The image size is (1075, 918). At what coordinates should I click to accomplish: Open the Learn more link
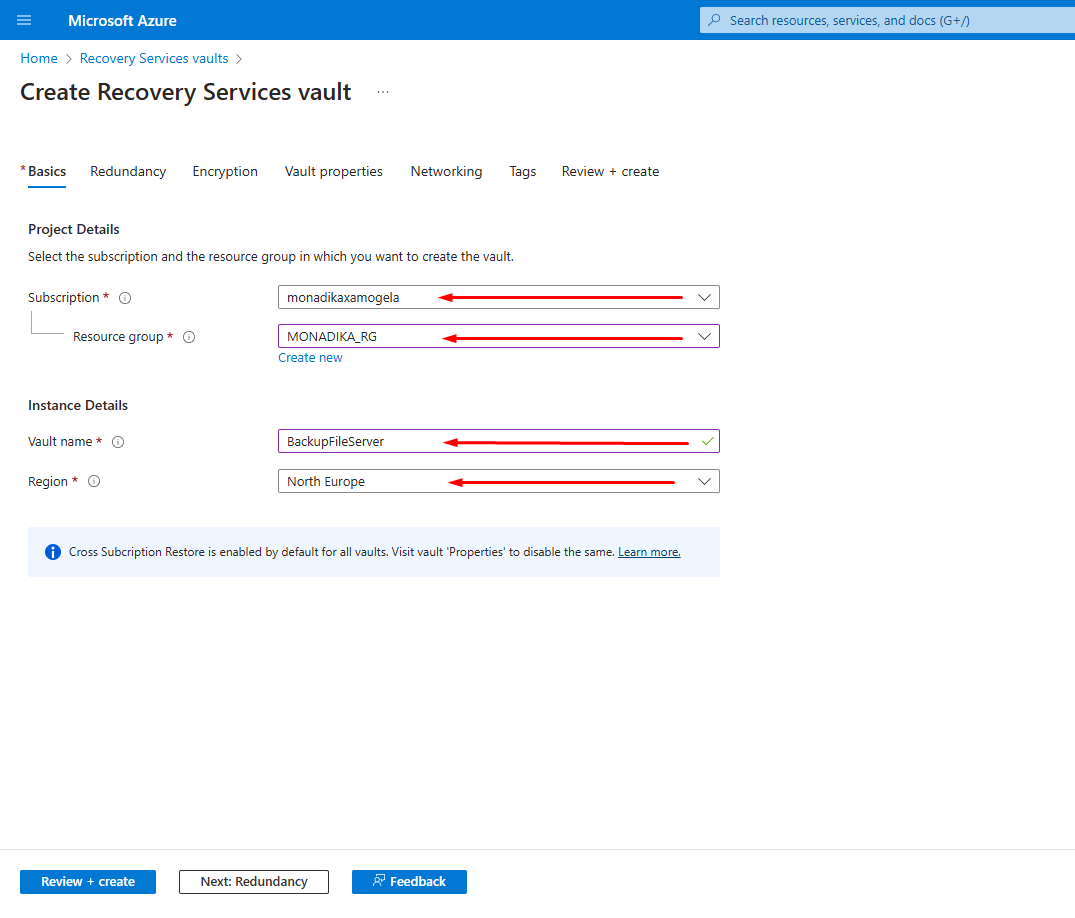649,552
